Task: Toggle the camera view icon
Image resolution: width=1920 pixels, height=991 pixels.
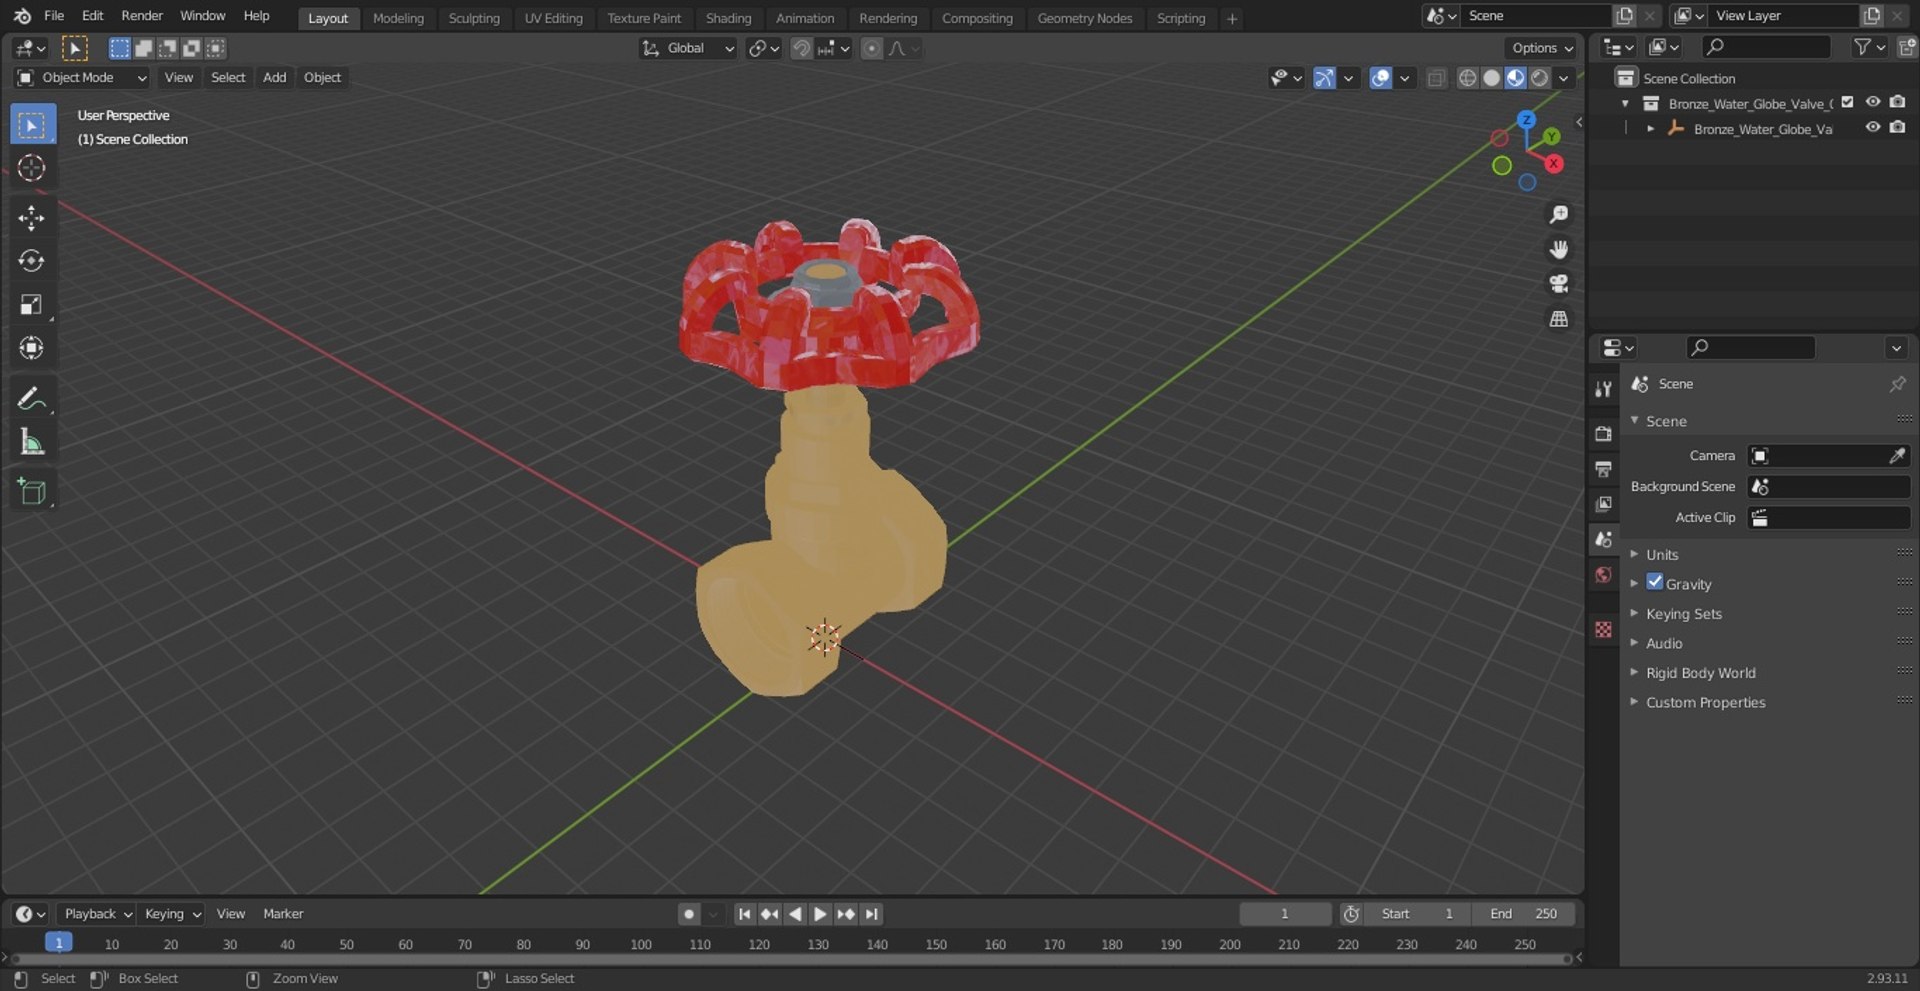Action: [1558, 284]
